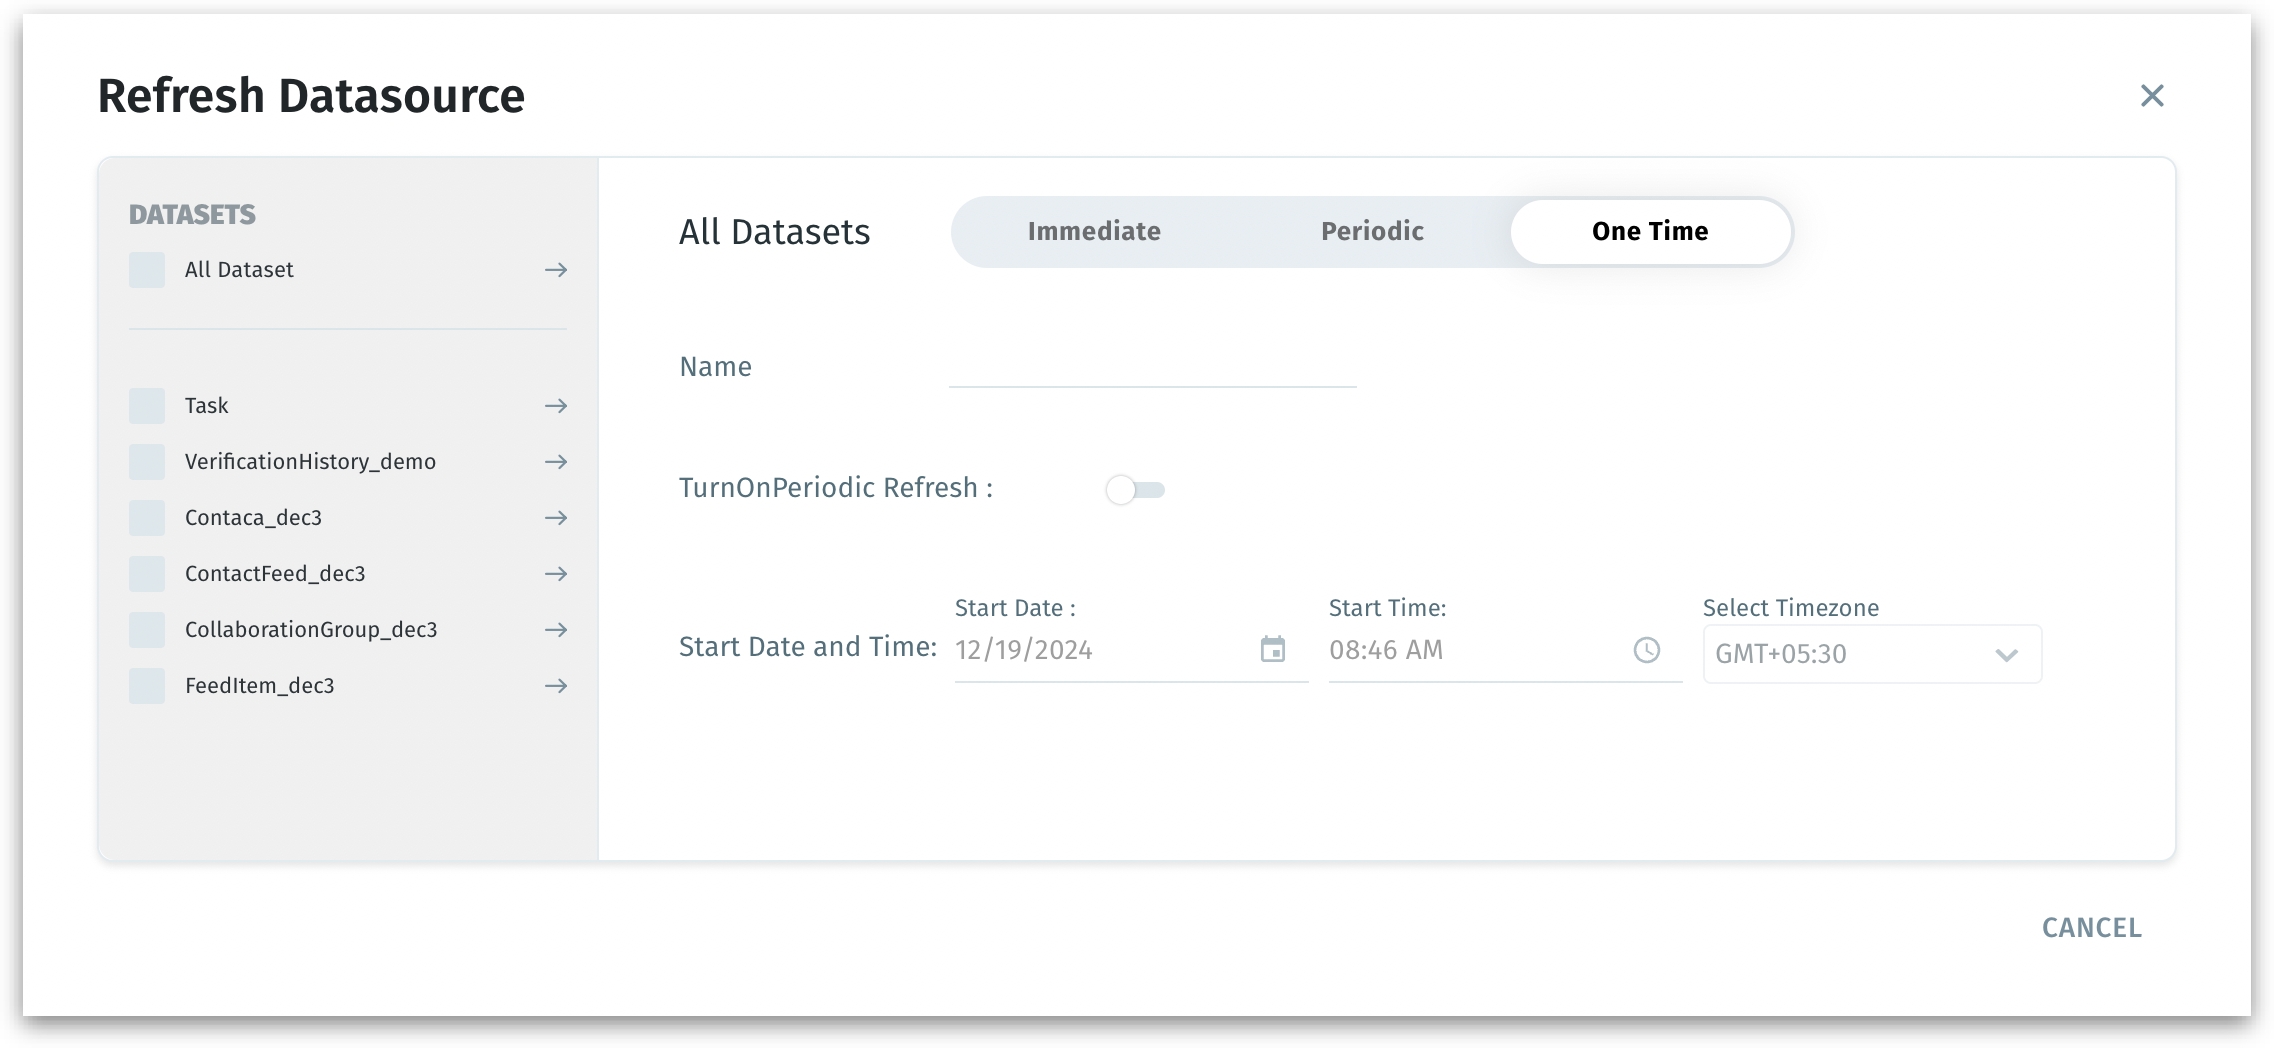Image resolution: width=2274 pixels, height=1048 pixels.
Task: Click arrow icon beside Task dataset
Action: tap(556, 406)
